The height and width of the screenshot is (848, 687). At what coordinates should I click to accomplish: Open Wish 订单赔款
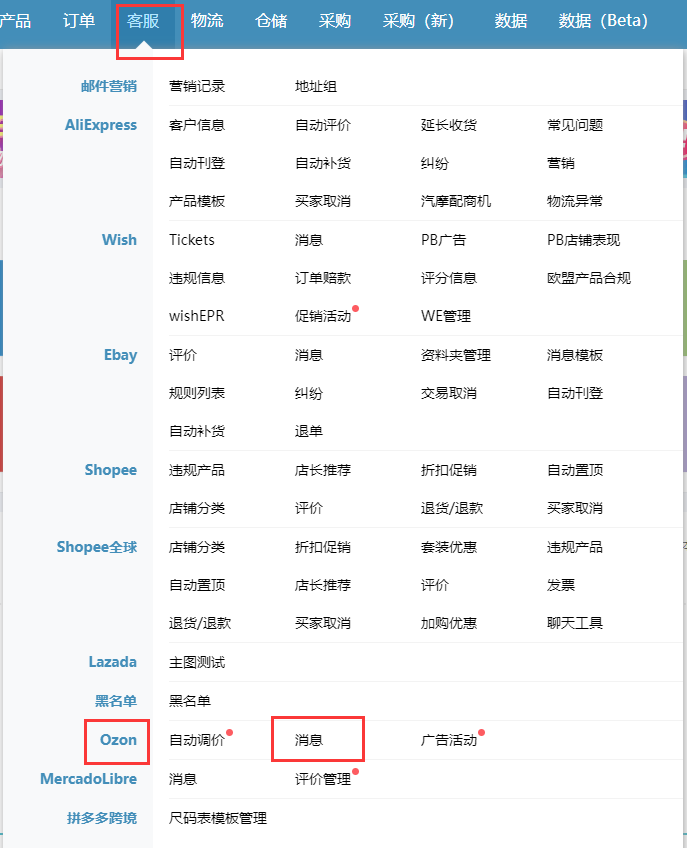[323, 278]
